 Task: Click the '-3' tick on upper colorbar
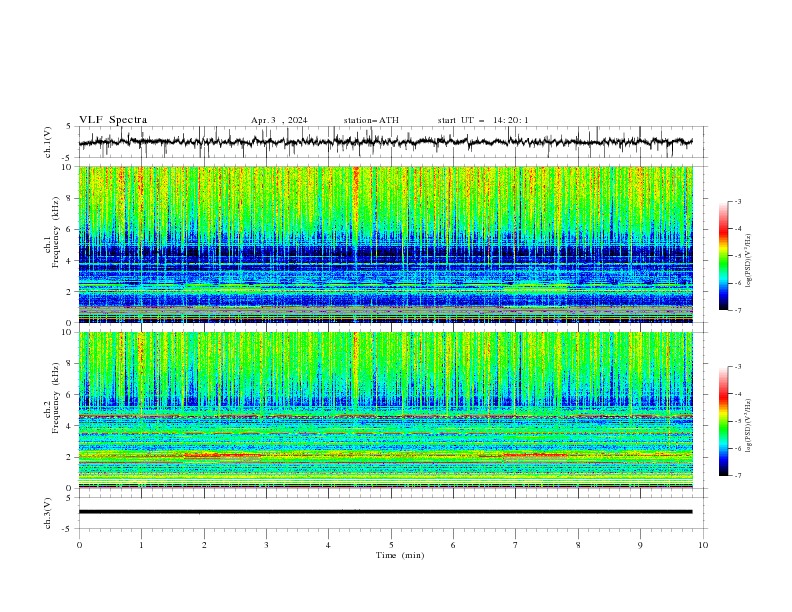(738, 201)
